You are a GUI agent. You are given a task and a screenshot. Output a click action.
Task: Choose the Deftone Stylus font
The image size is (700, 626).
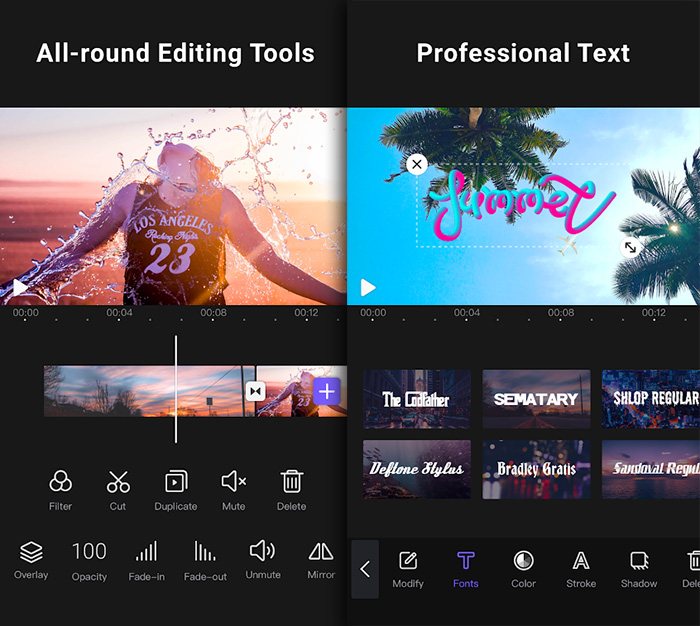[x=417, y=469]
